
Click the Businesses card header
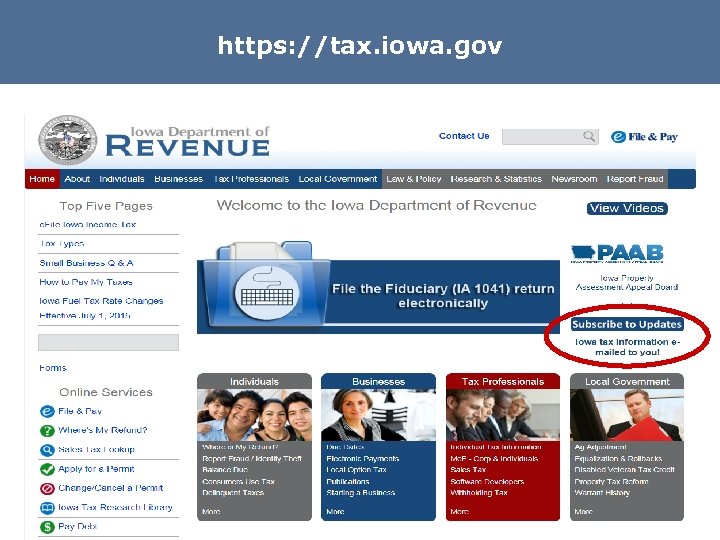click(x=378, y=381)
